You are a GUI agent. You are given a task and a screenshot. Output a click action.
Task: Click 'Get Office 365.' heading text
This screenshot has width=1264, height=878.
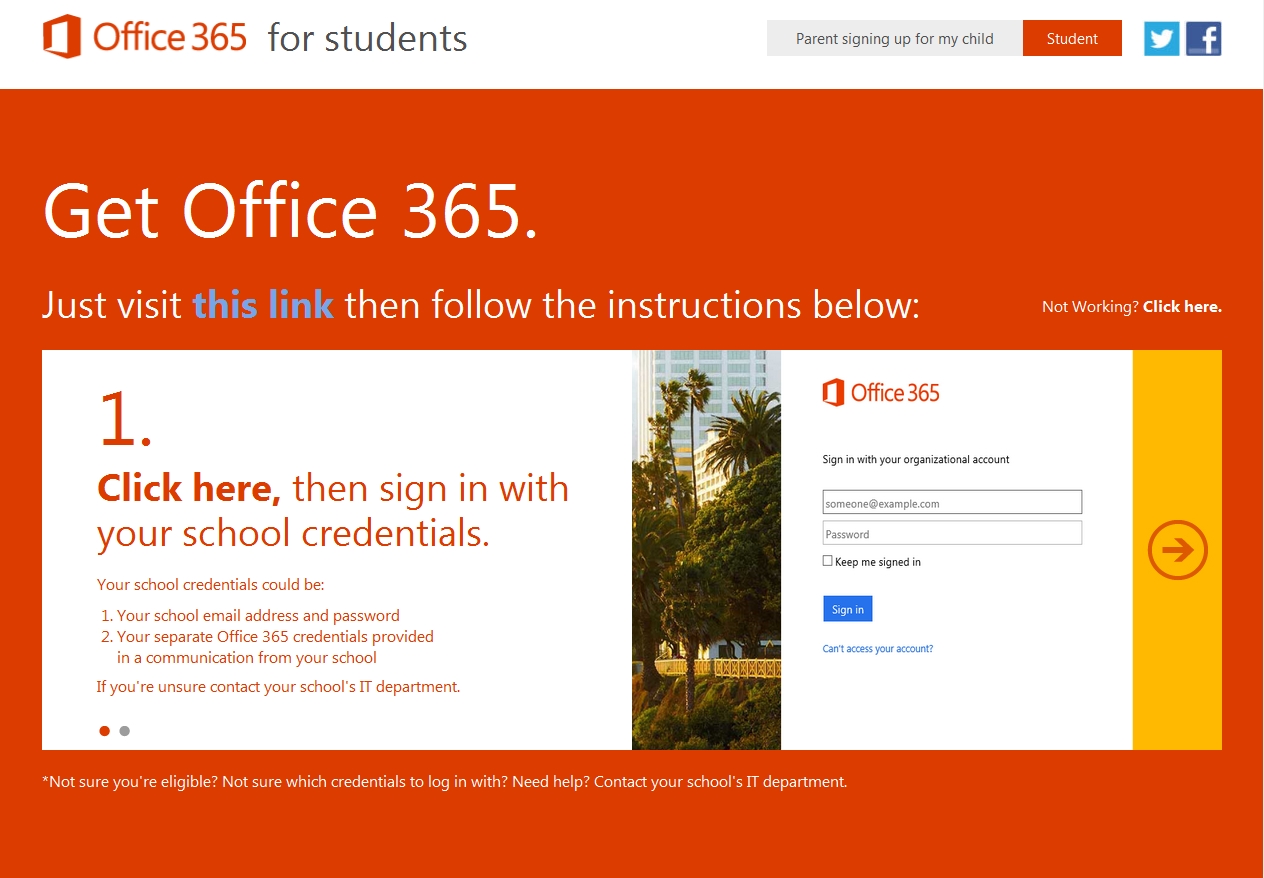(x=291, y=210)
